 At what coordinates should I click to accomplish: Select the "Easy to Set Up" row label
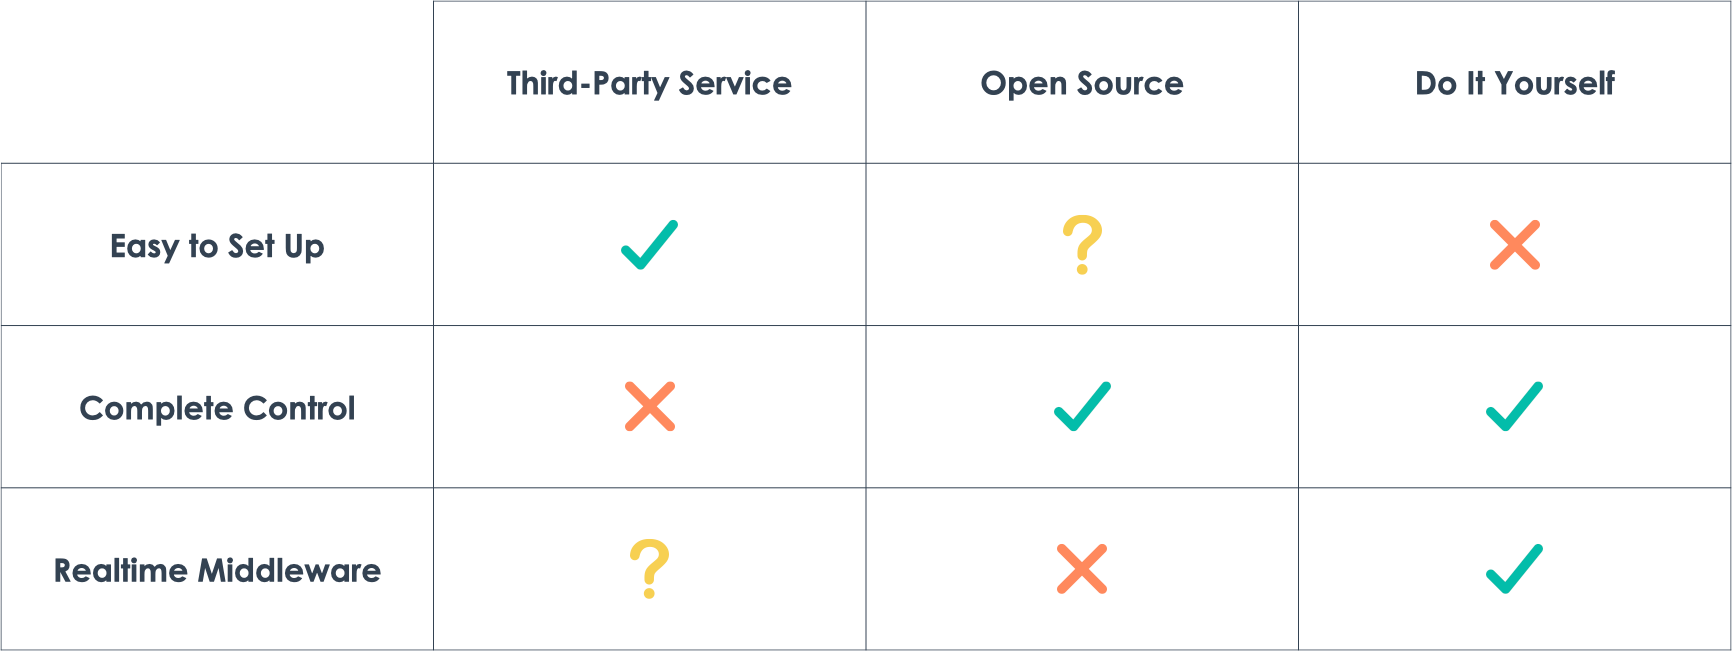tap(217, 246)
